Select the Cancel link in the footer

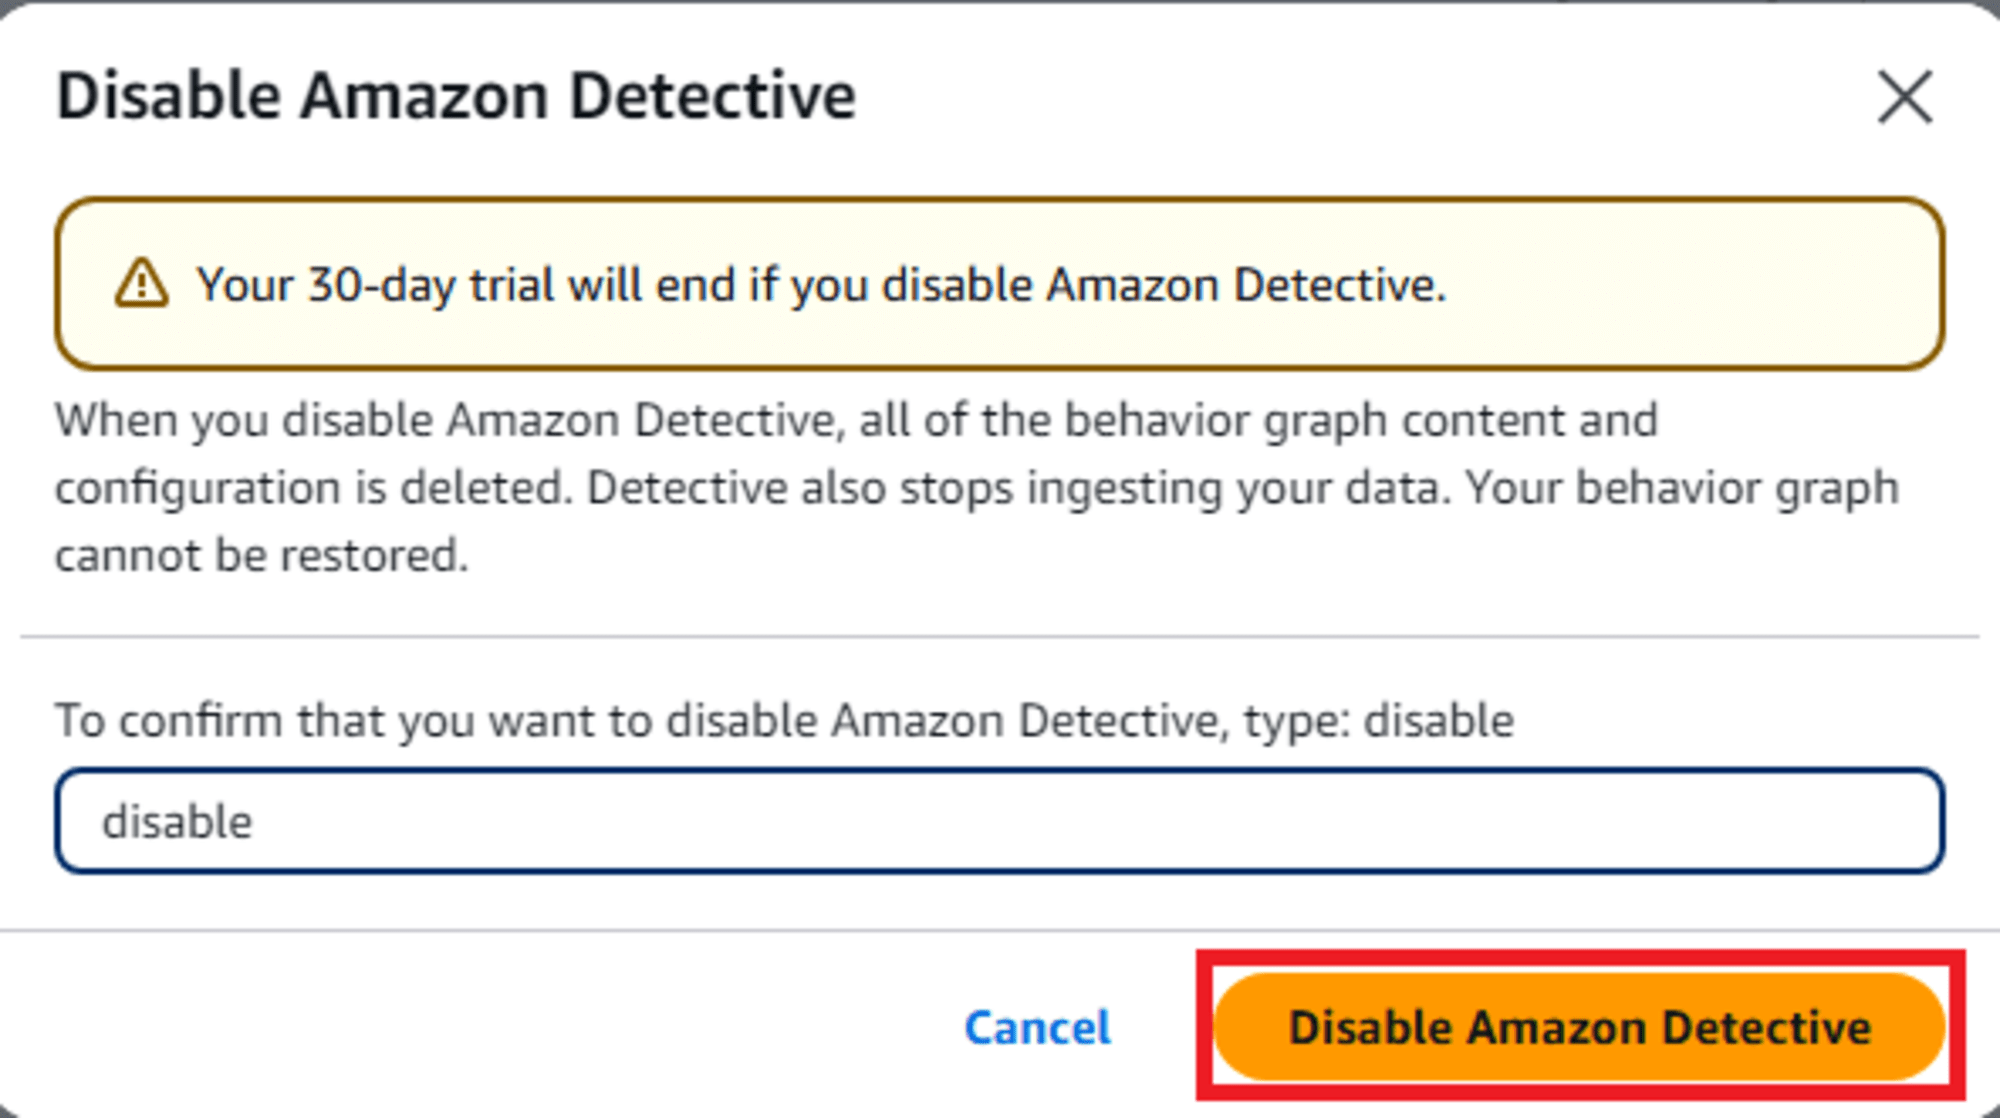point(1036,1028)
